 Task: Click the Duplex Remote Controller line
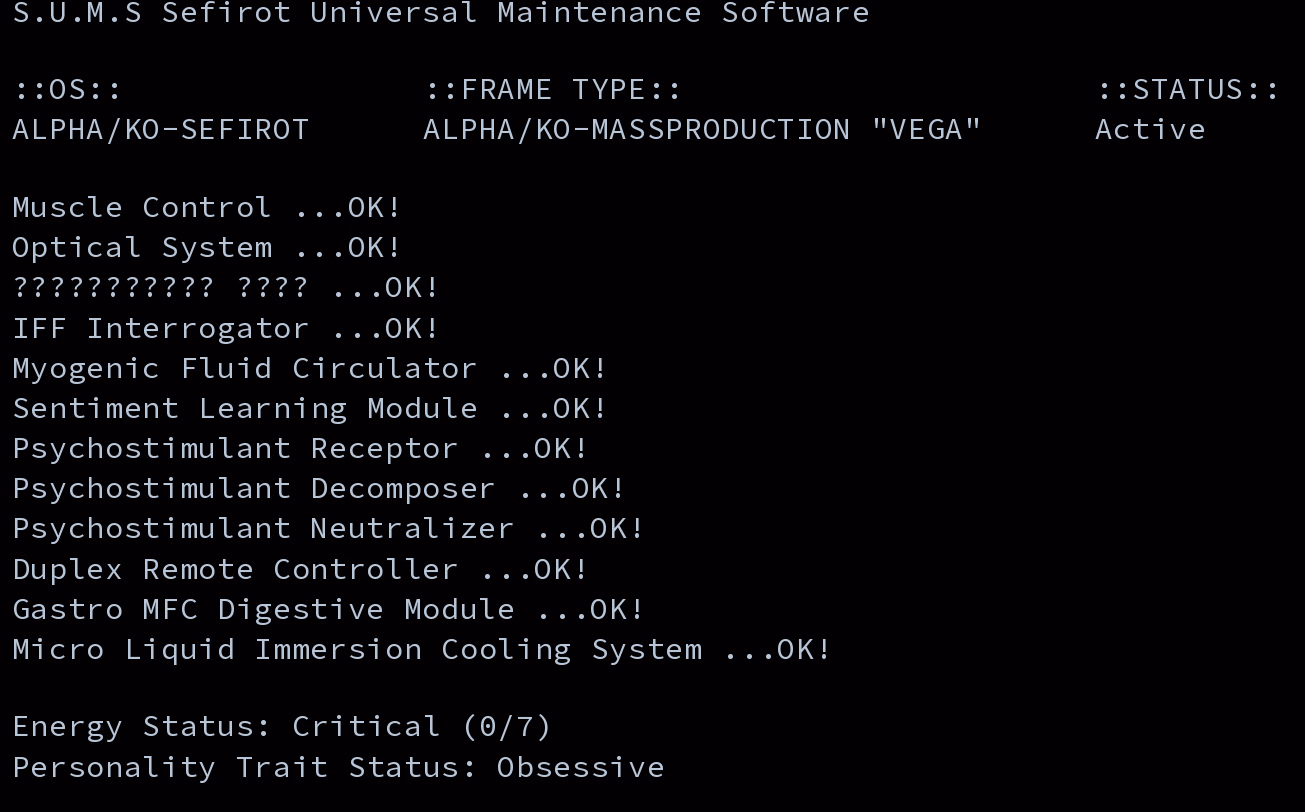(300, 569)
